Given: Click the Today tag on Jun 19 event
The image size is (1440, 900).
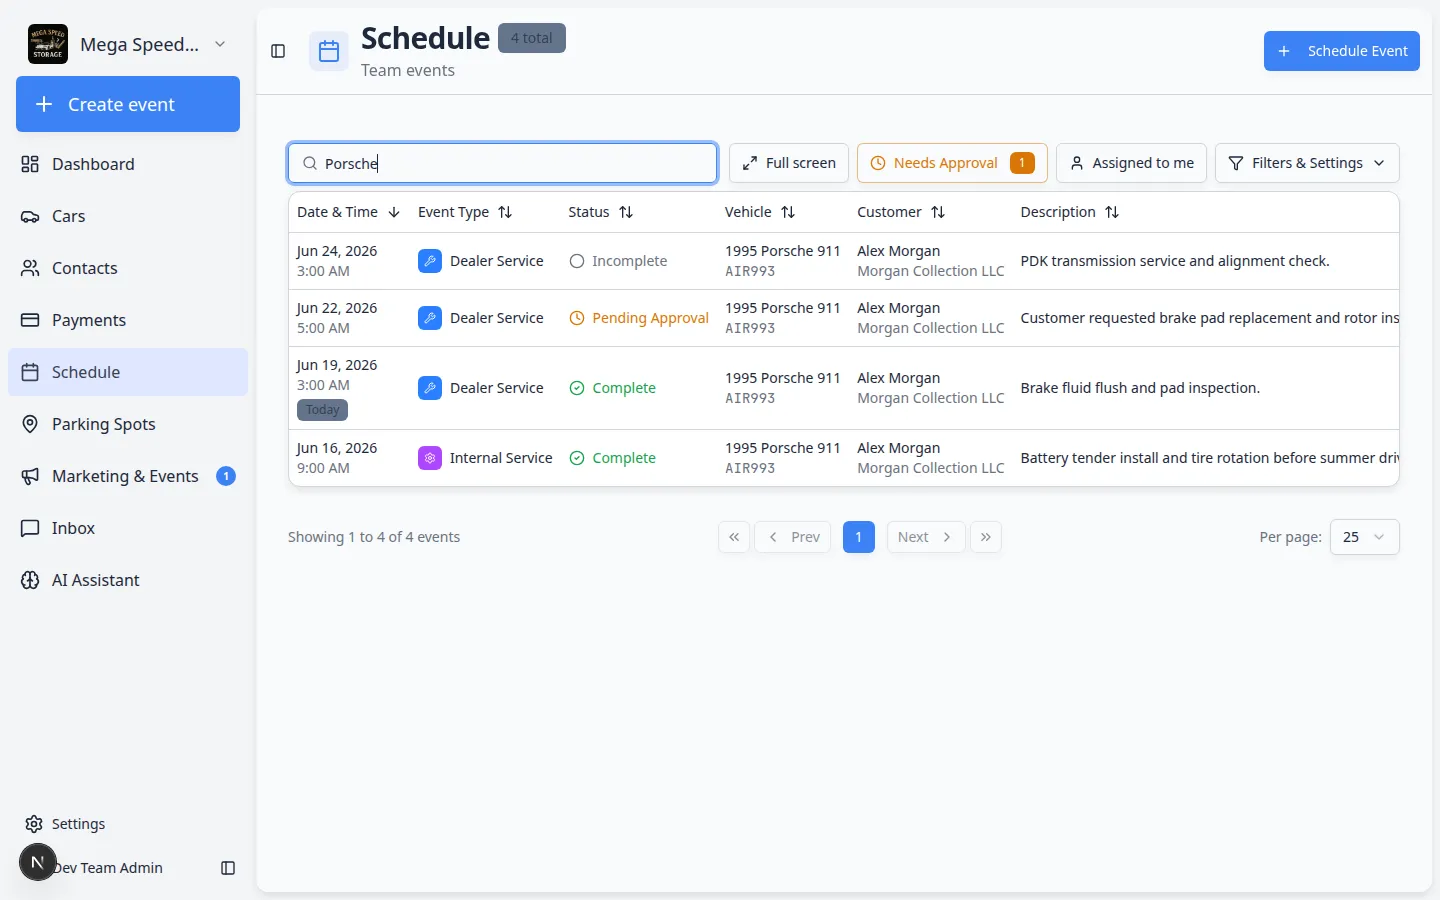Looking at the screenshot, I should 322,410.
